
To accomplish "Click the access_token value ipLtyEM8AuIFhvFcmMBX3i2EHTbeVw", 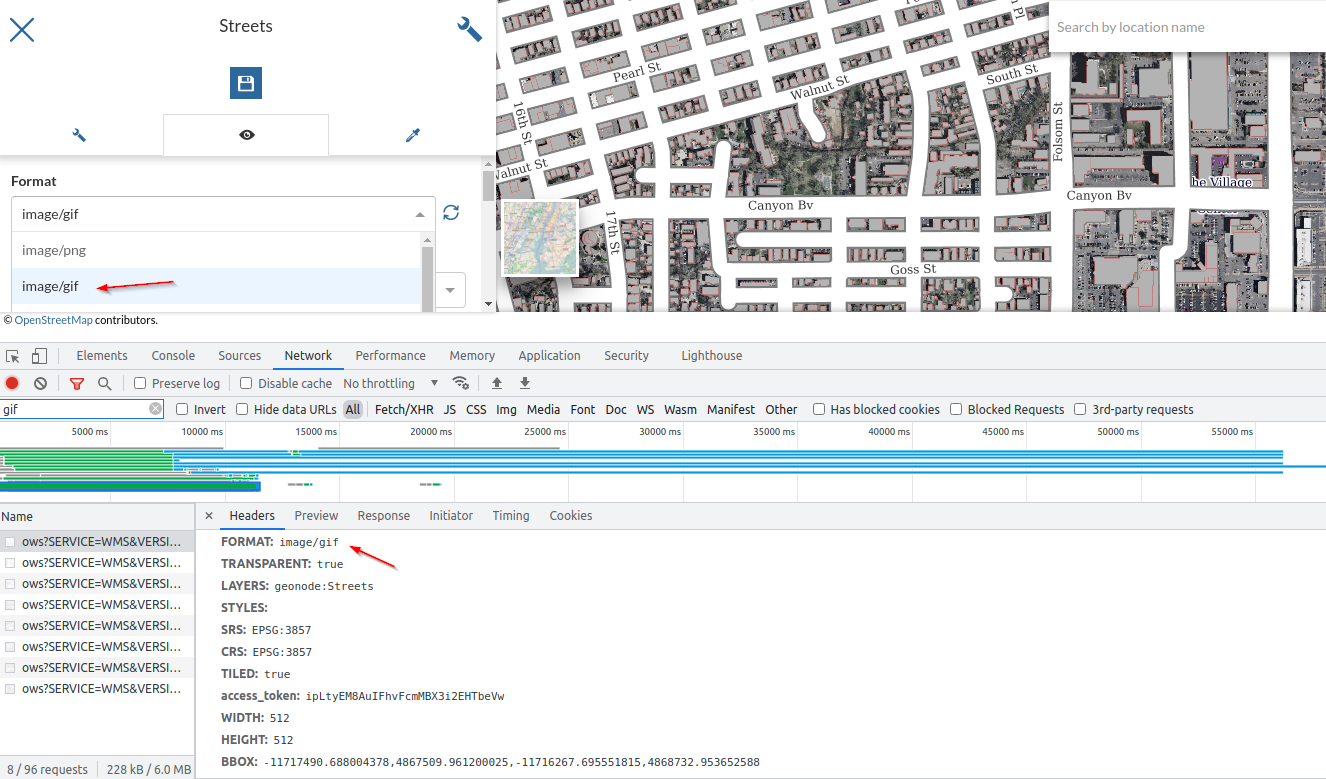I will click(x=405, y=696).
